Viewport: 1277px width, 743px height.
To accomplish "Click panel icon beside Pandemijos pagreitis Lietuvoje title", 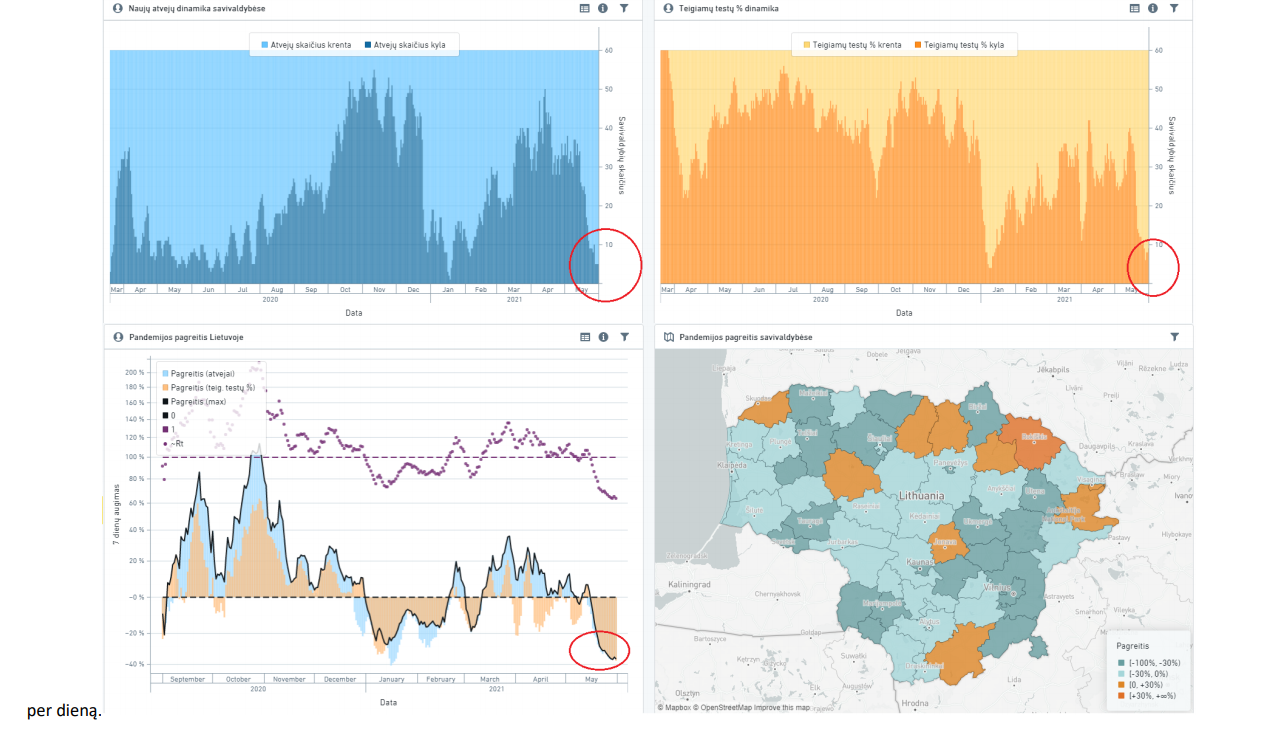I will (119, 337).
